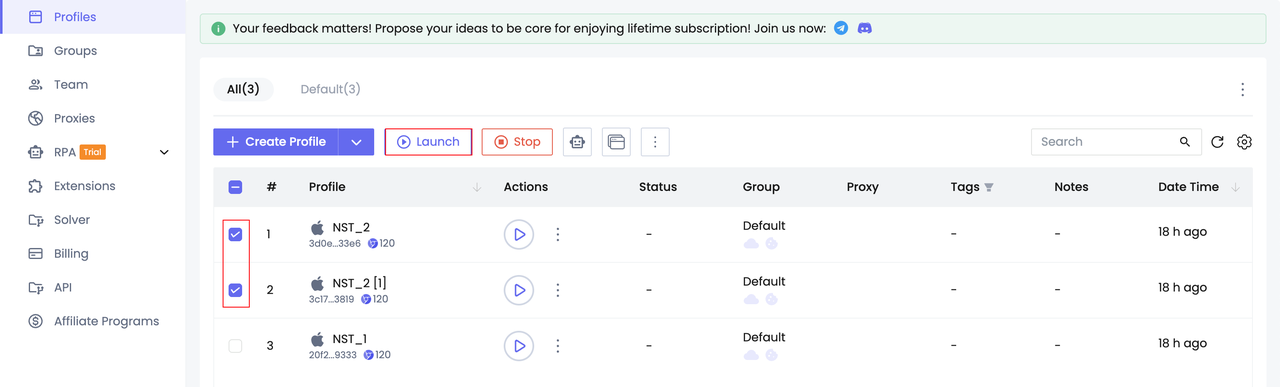The image size is (1280, 387).
Task: Click the Billing card icon
Action: tap(36, 254)
